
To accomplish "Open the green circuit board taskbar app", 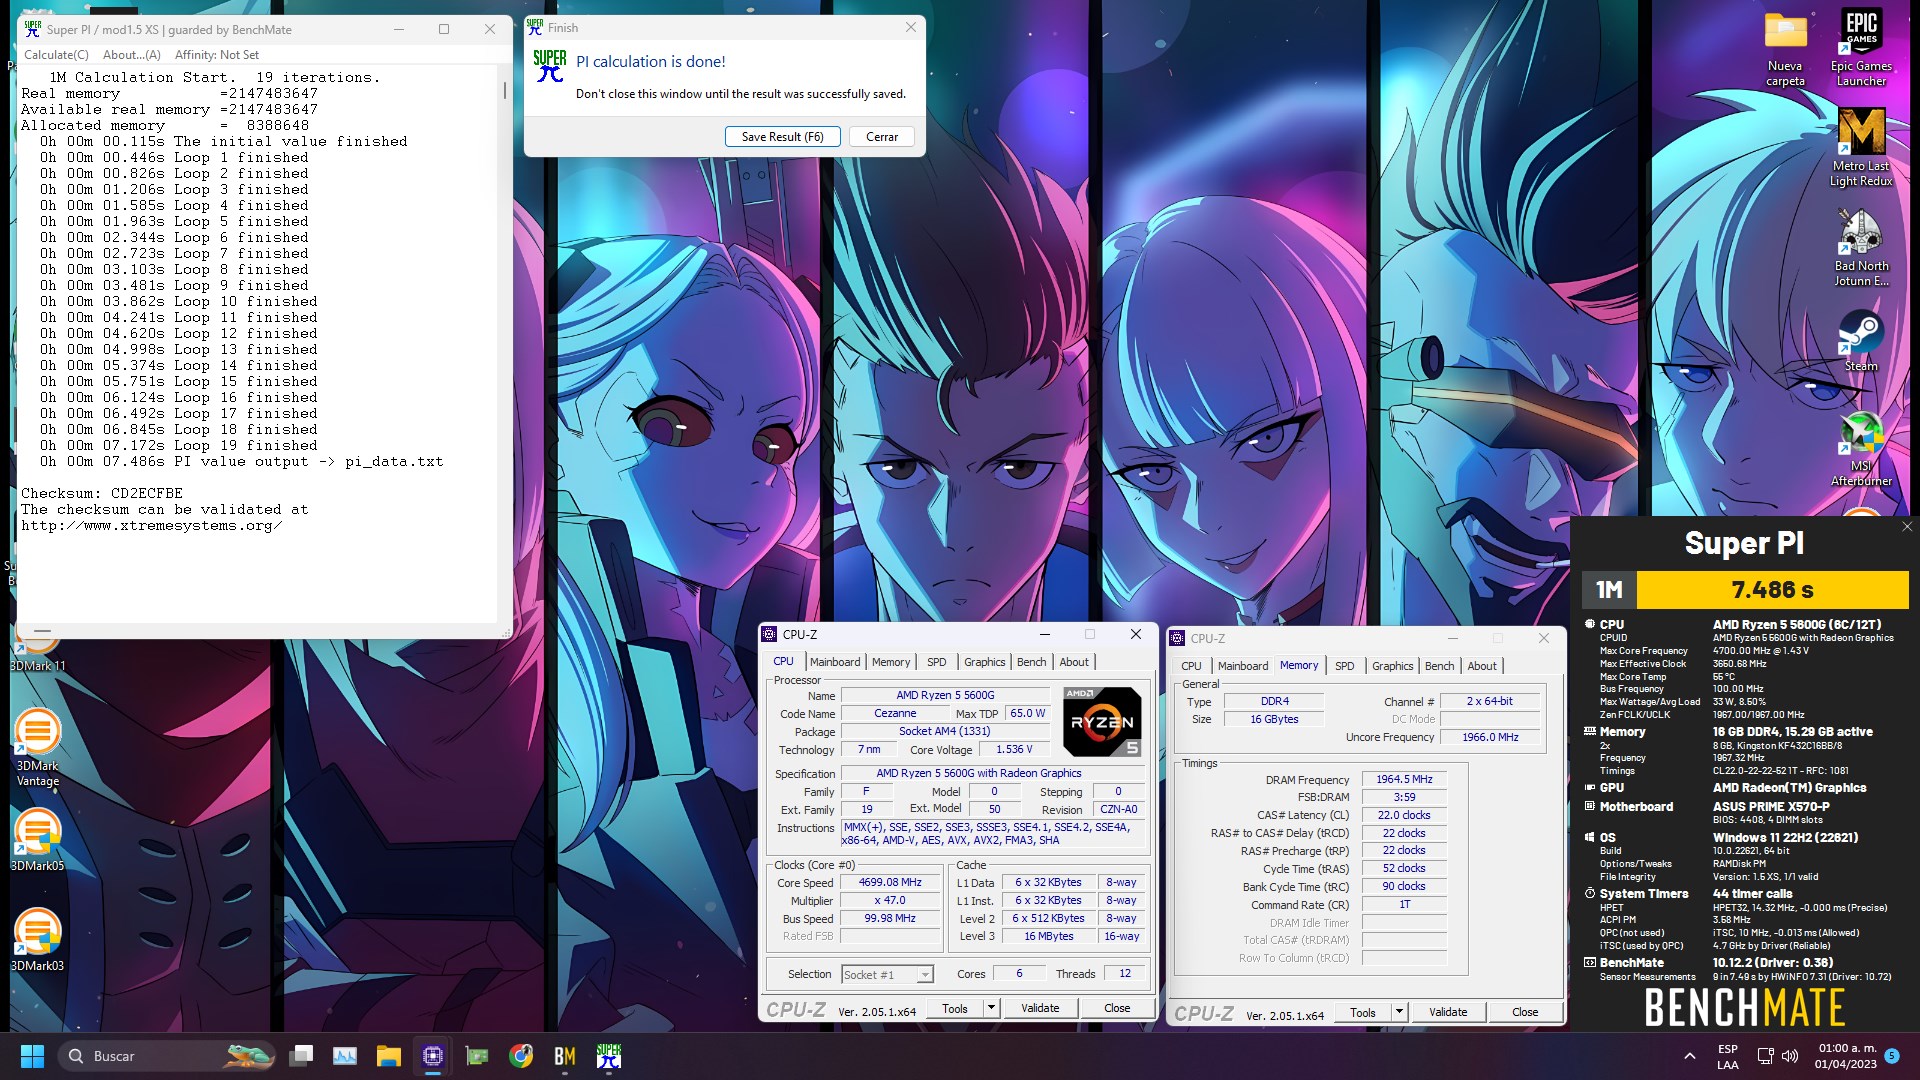I will [477, 1056].
